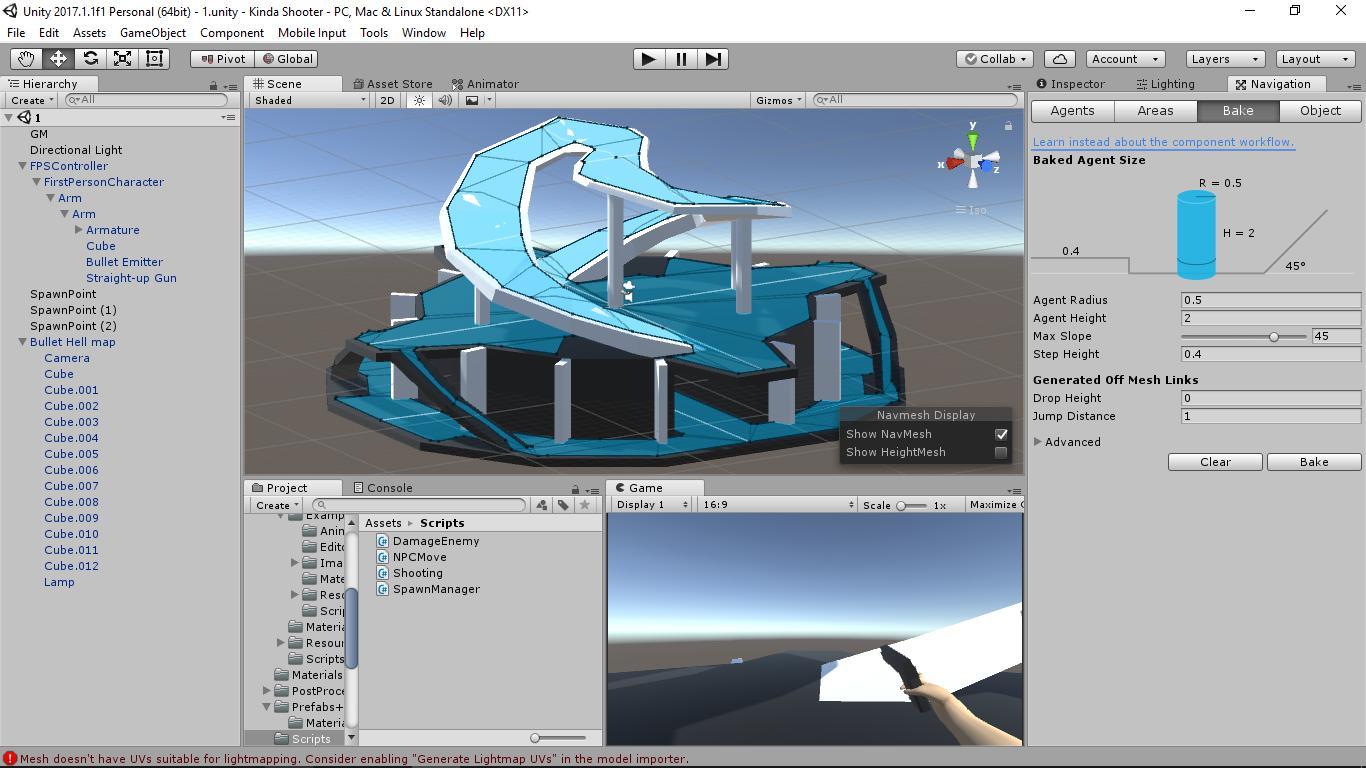Open the GameObject menu
Screen dimensions: 1366x768
pos(152,32)
